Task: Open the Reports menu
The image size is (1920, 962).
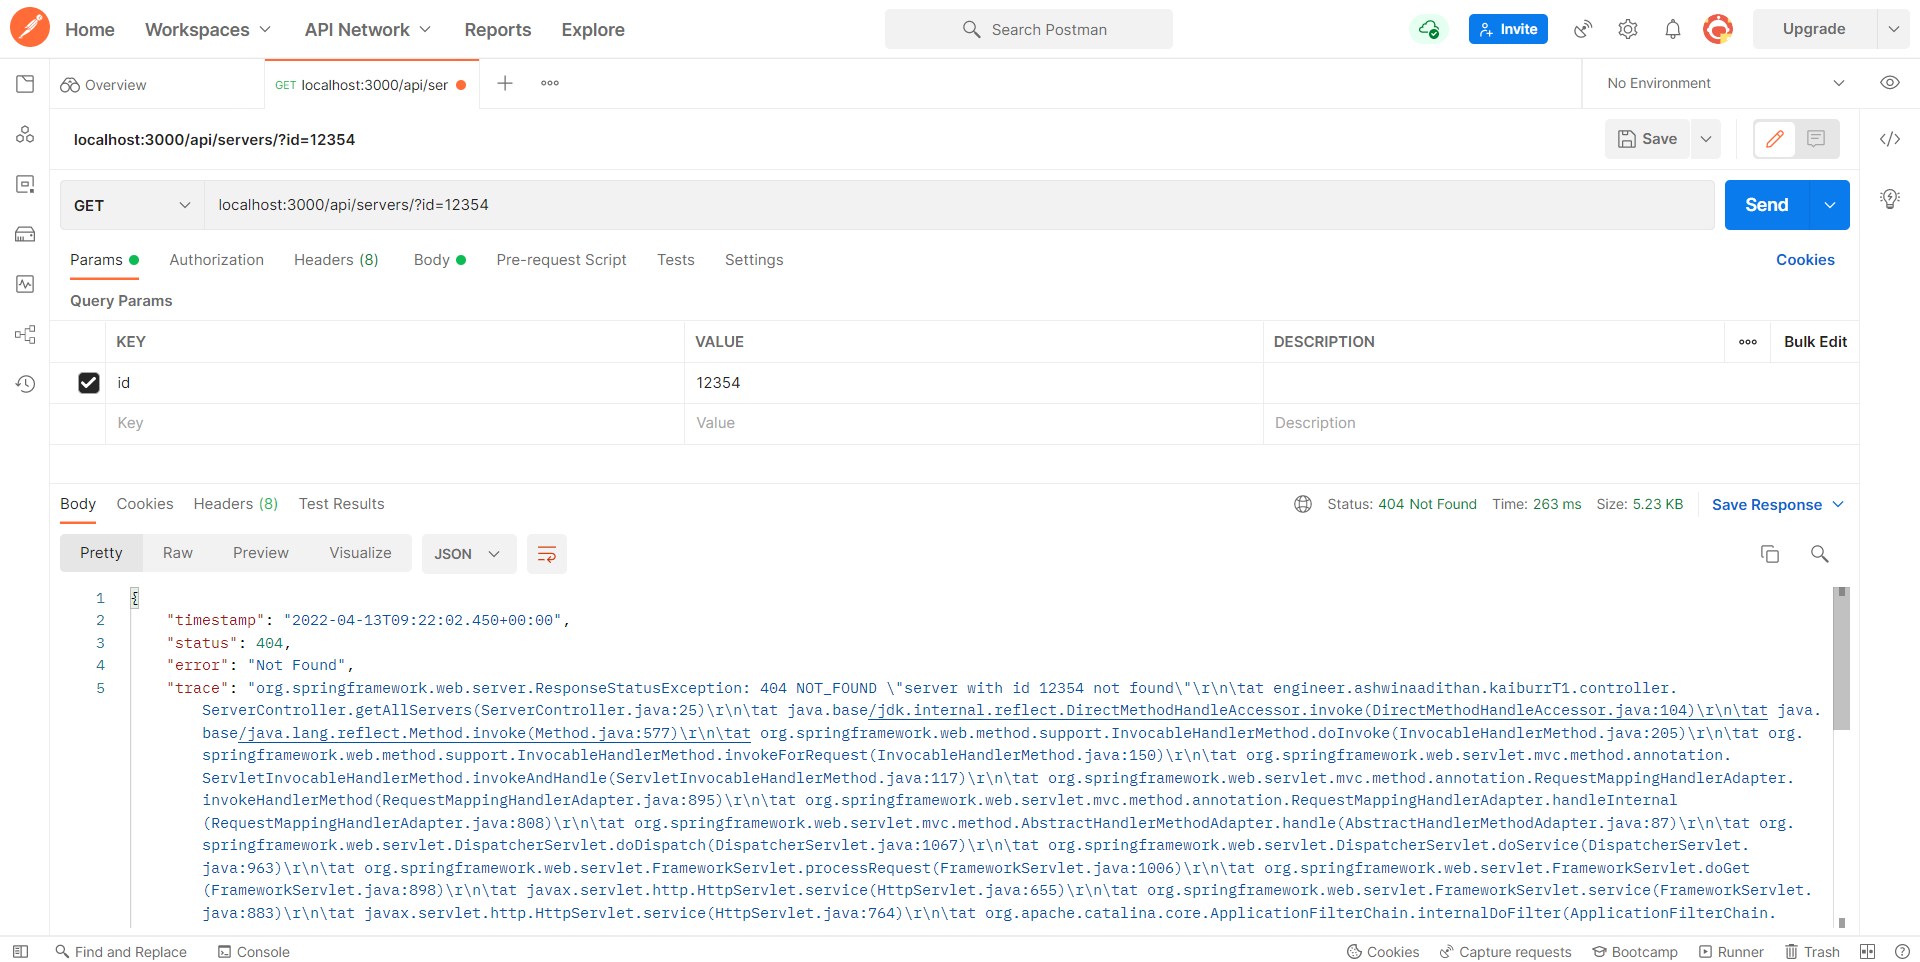Action: pos(497,29)
